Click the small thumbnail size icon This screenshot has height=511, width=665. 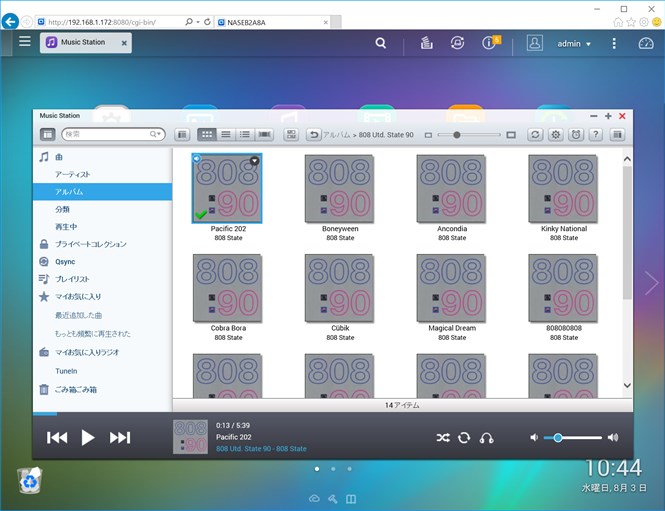click(428, 135)
